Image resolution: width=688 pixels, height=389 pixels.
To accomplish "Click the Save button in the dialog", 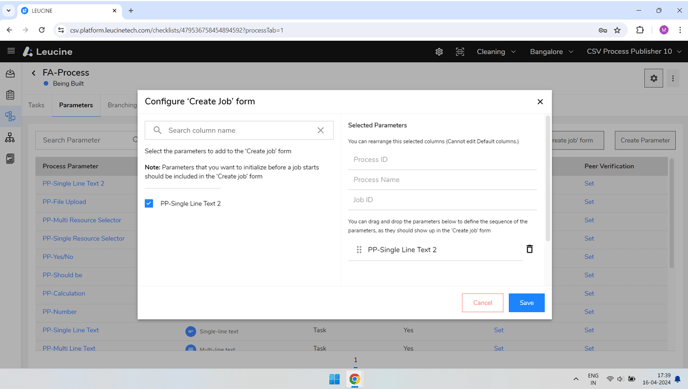I will (527, 303).
